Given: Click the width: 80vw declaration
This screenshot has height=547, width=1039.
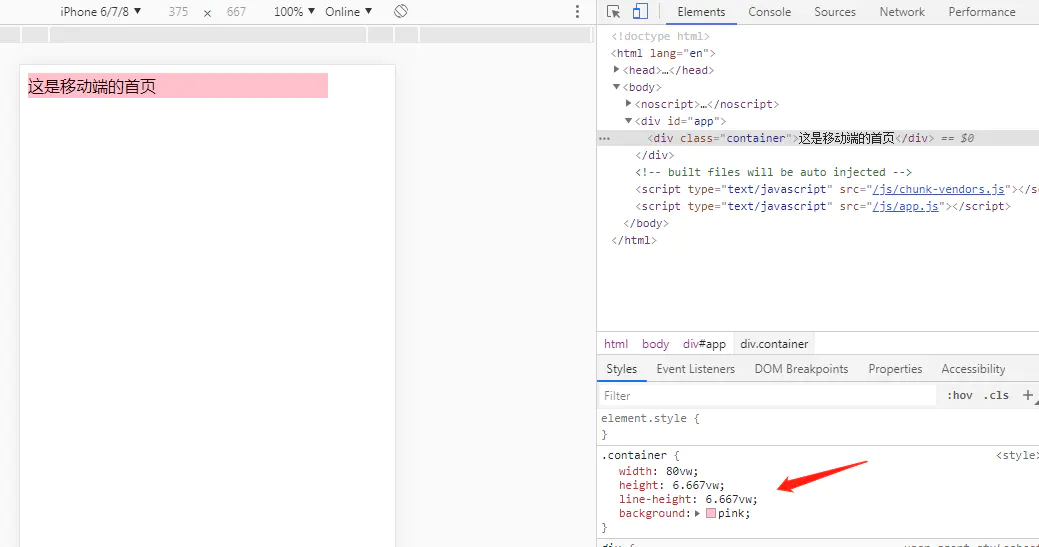Looking at the screenshot, I should [658, 472].
